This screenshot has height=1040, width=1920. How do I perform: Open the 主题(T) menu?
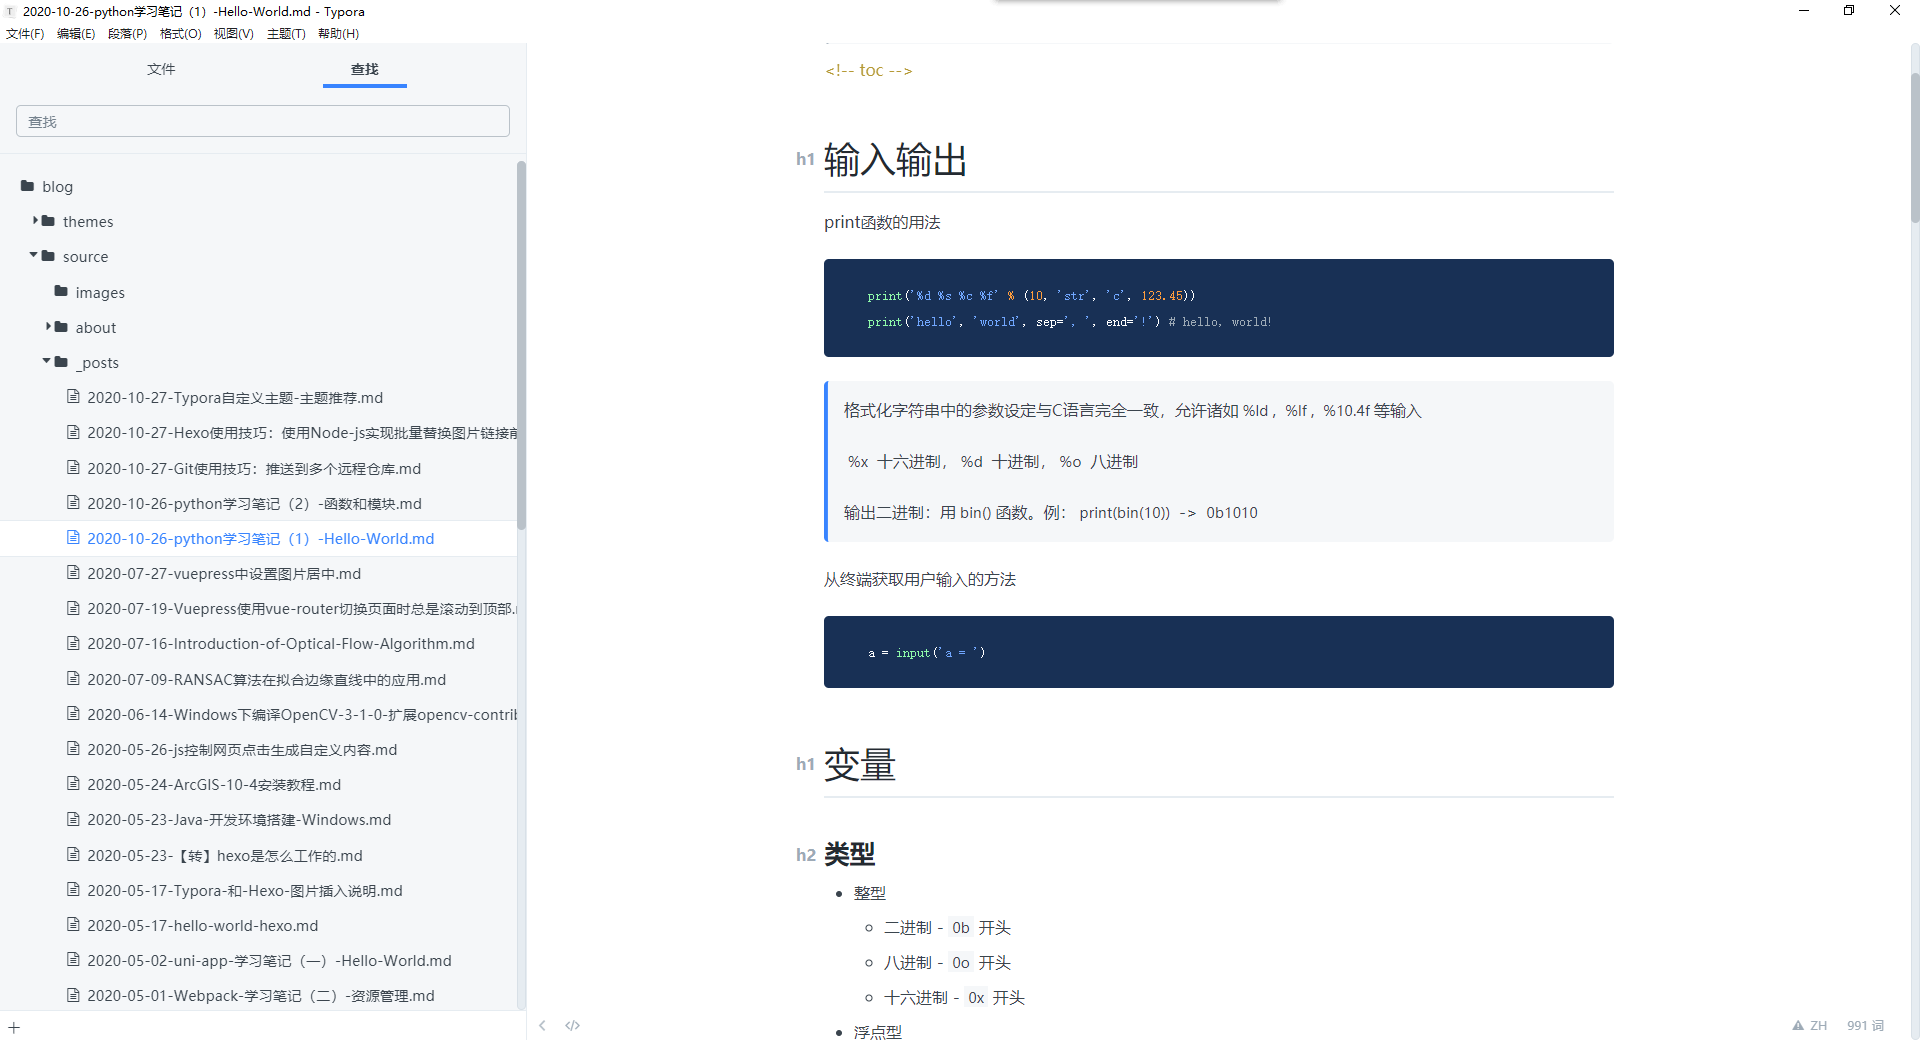tap(286, 33)
